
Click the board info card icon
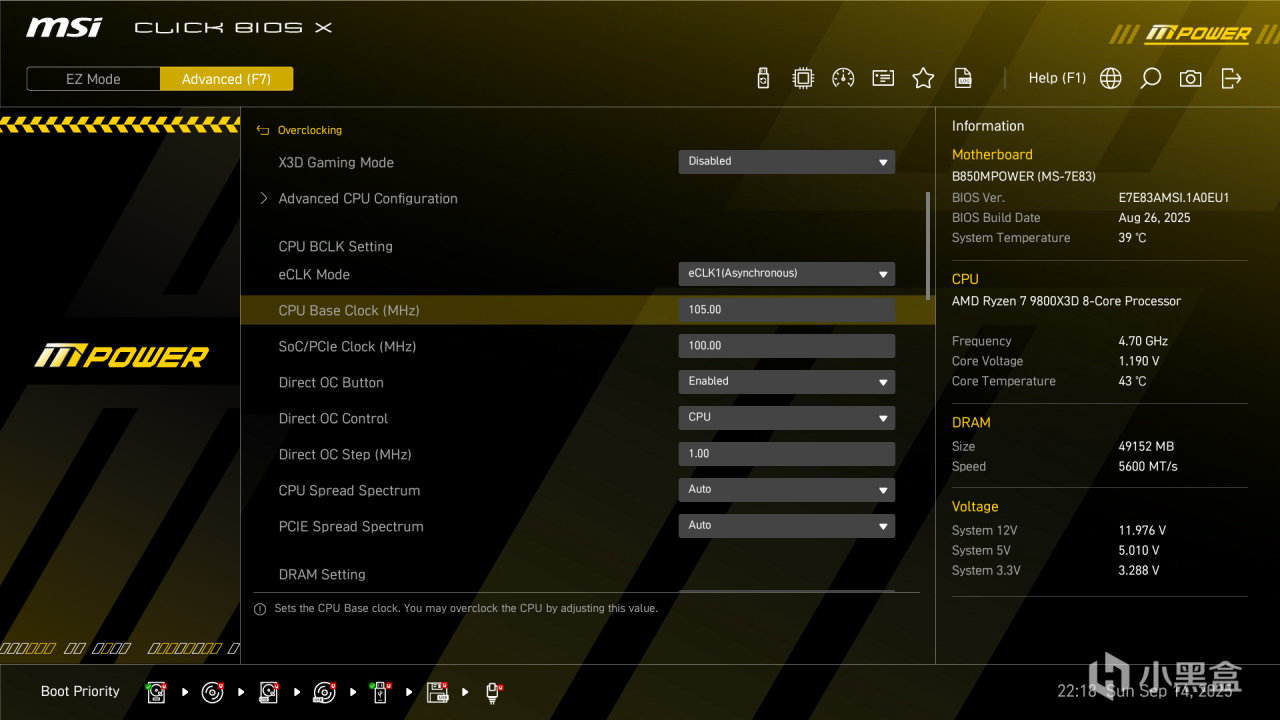(x=883, y=78)
